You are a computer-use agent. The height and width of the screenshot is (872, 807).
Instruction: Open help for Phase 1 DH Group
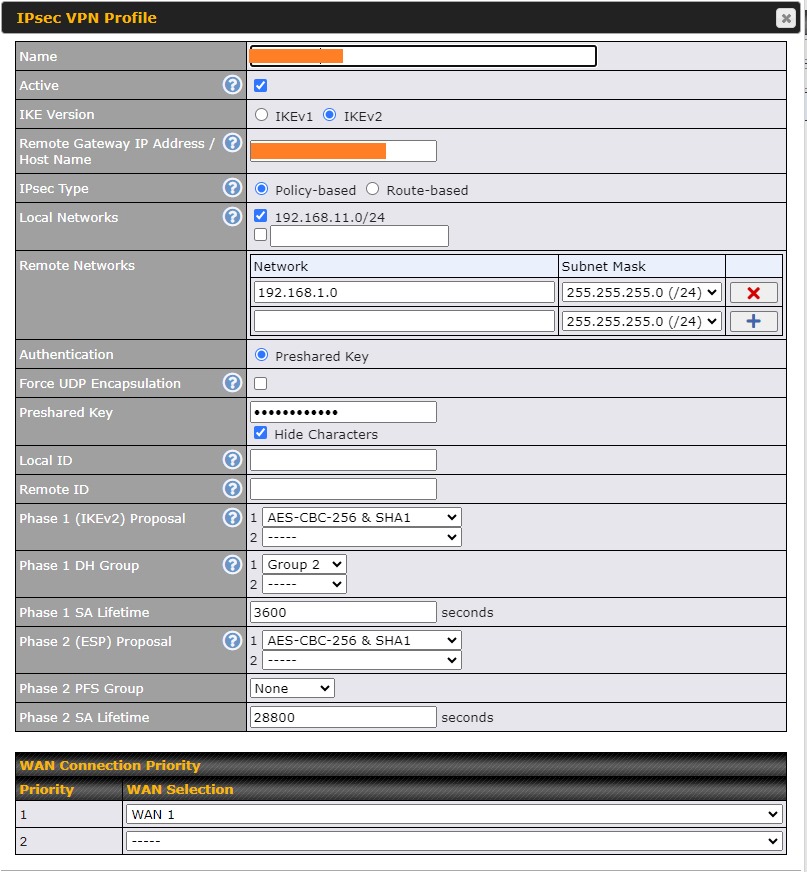tap(232, 564)
